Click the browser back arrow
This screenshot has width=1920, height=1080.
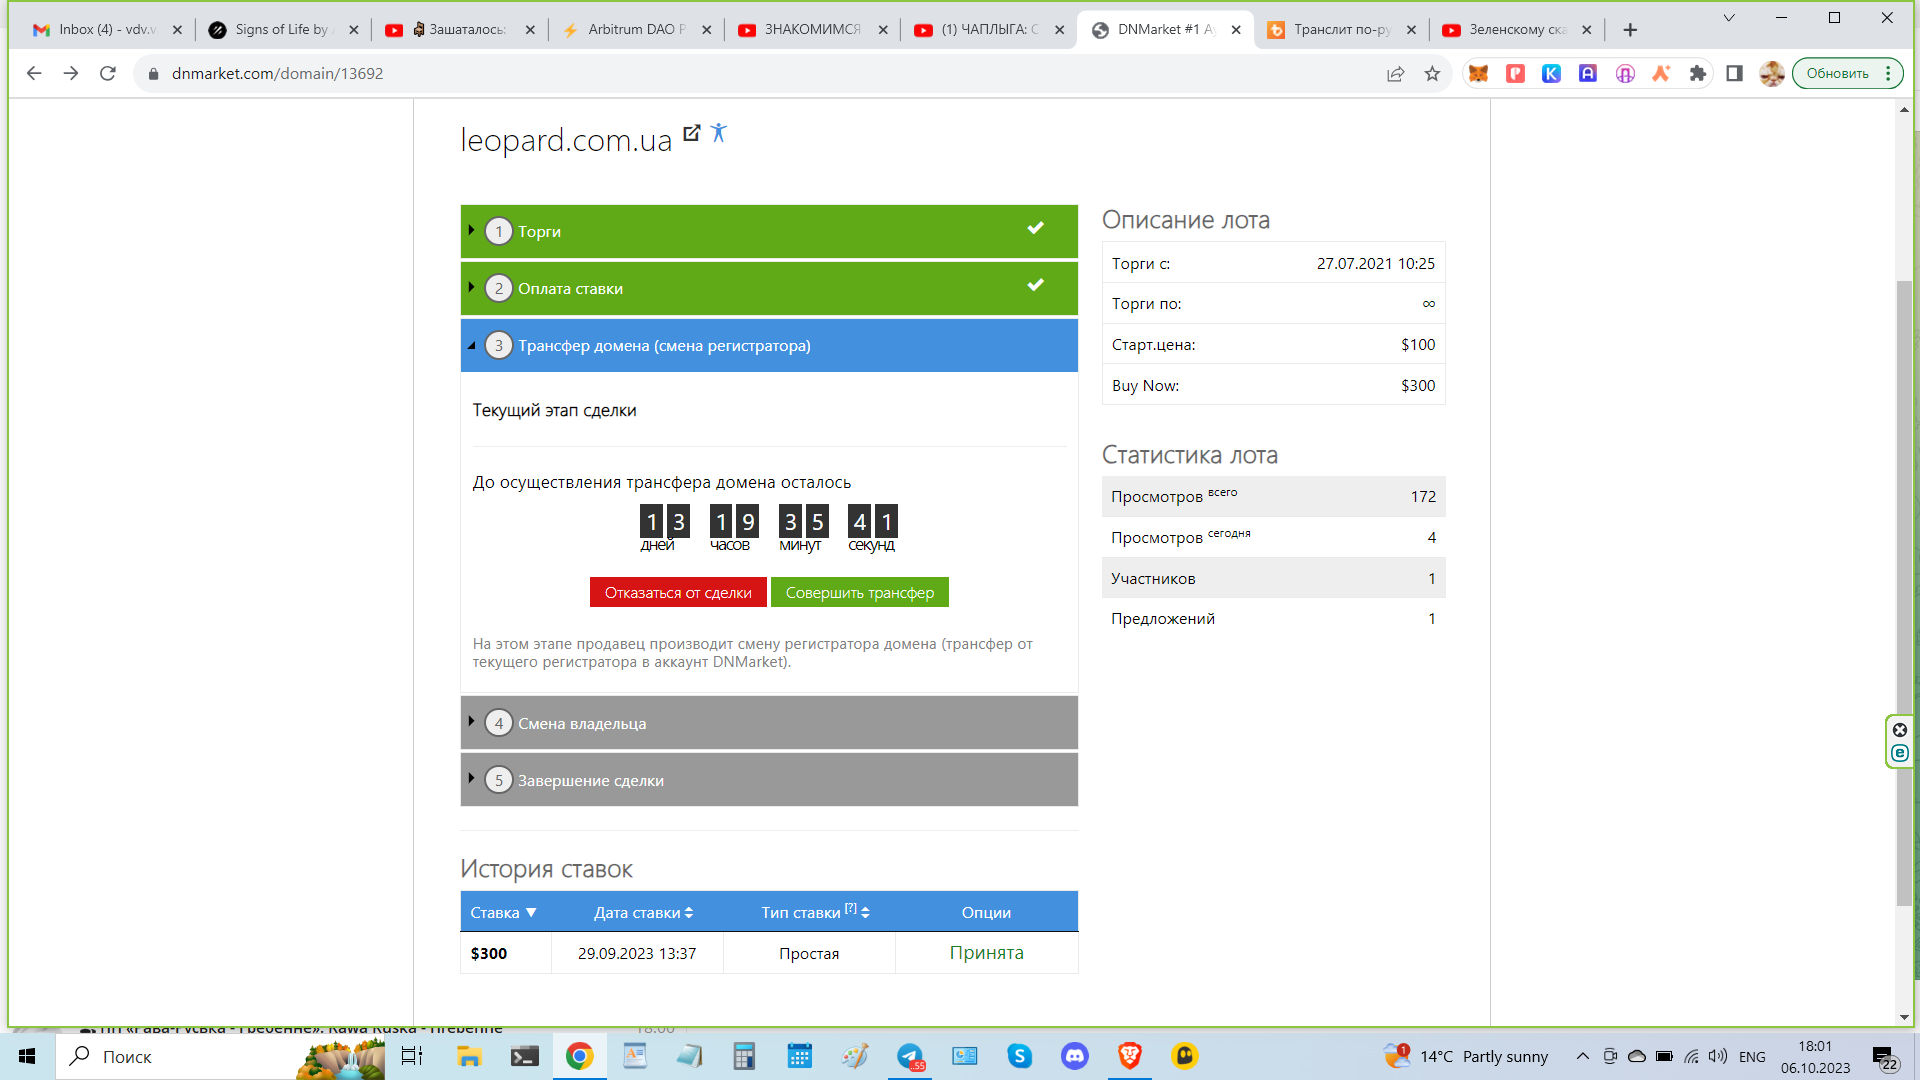pyautogui.click(x=34, y=73)
